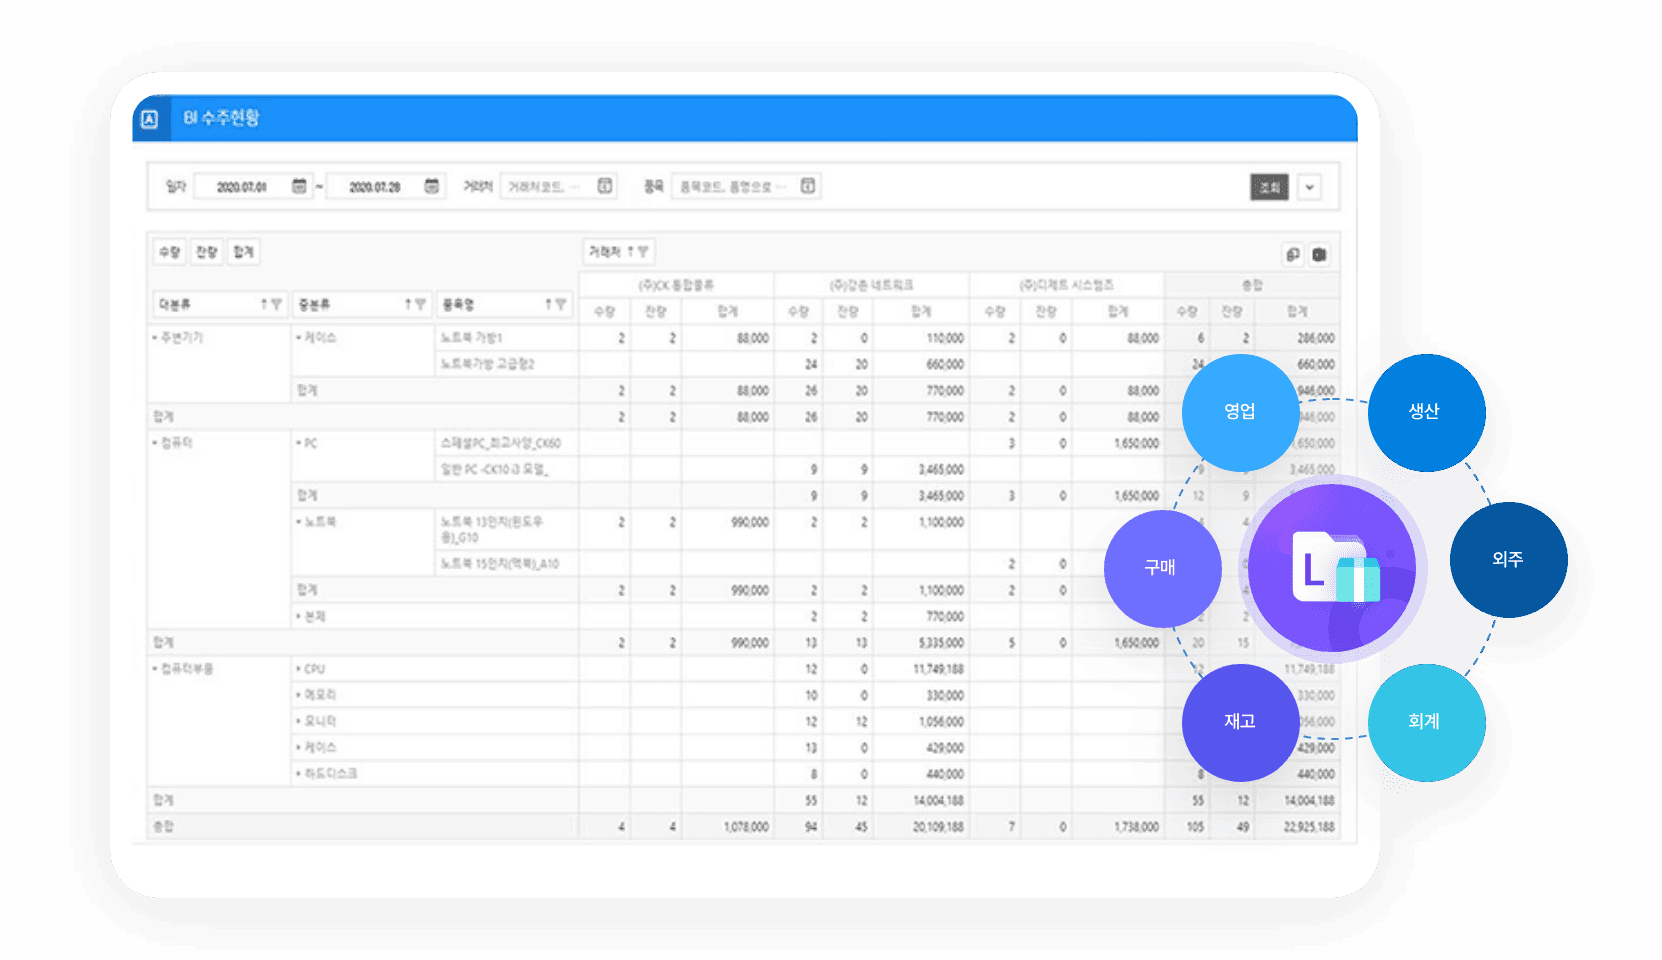This screenshot has width=1662, height=960.
Task: Open dropdown arrow next to 조회 button
Action: click(x=1310, y=187)
